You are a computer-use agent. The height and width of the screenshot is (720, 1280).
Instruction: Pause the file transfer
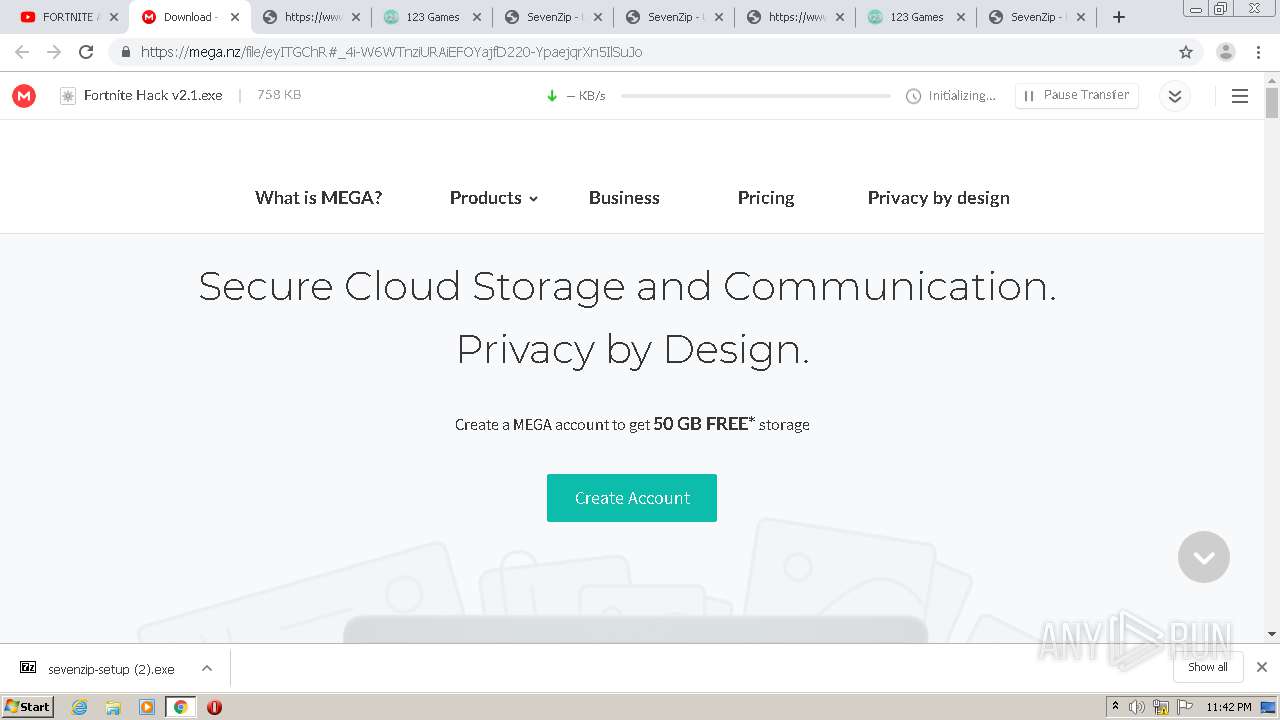click(x=1077, y=95)
